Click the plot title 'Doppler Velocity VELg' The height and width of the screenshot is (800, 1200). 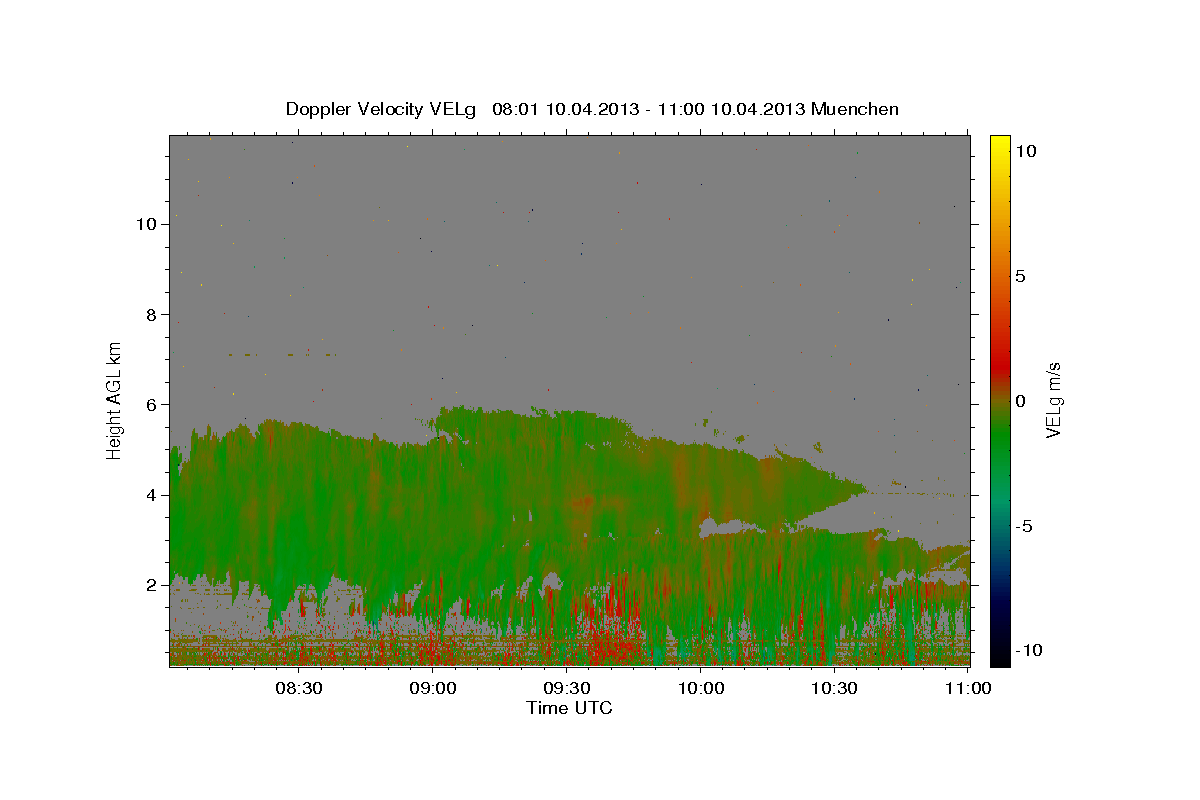[380, 109]
